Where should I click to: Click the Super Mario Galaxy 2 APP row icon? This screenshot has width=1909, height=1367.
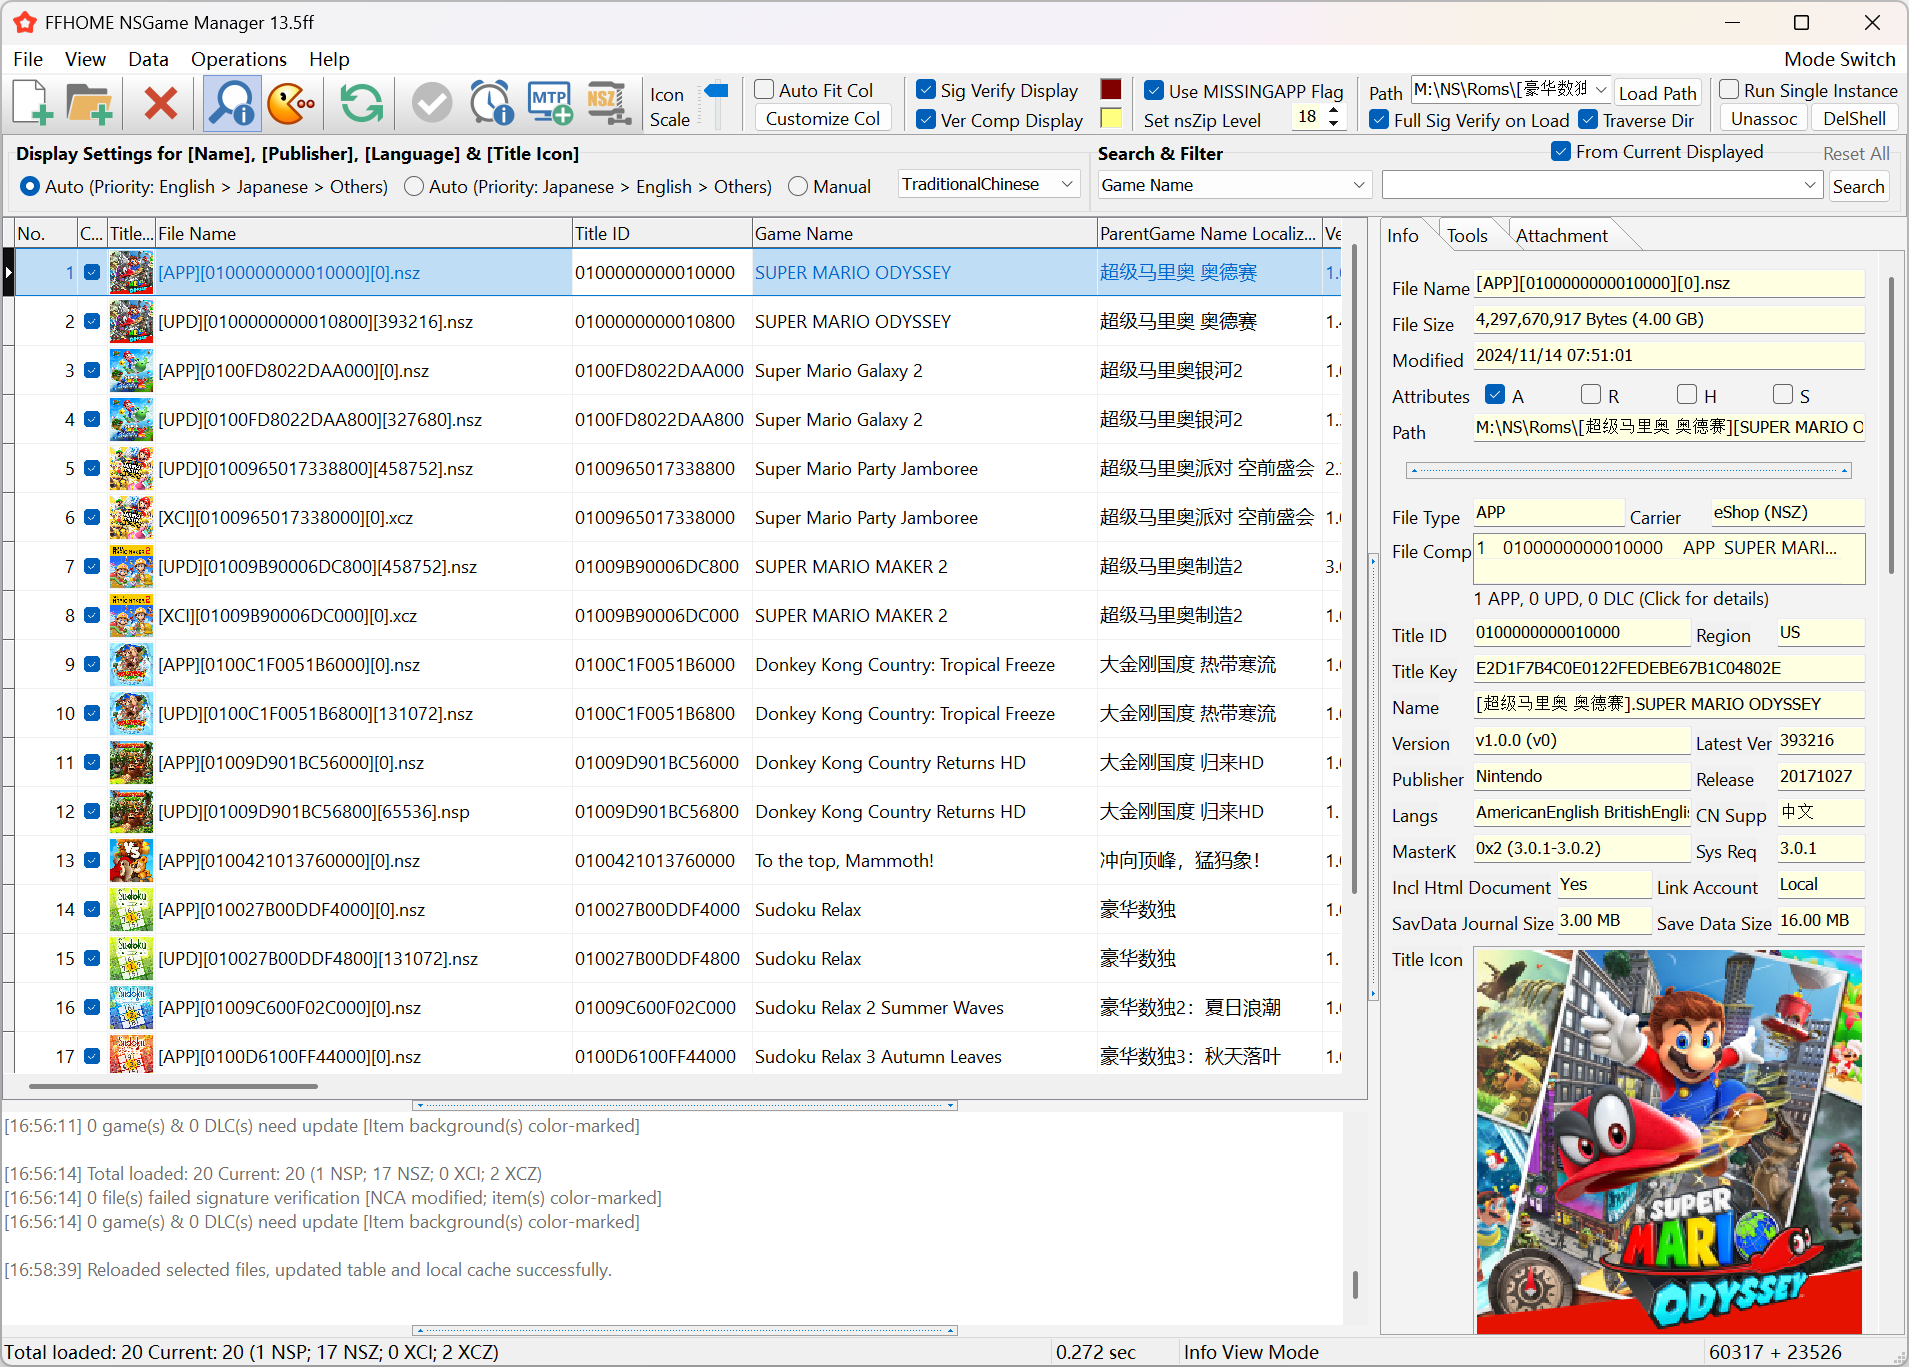(x=131, y=371)
